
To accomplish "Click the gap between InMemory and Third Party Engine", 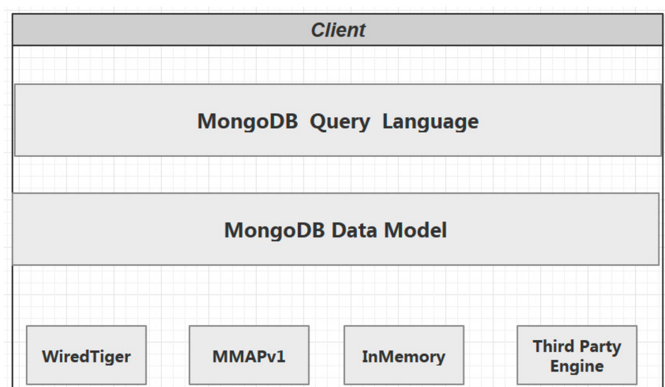I will point(490,355).
